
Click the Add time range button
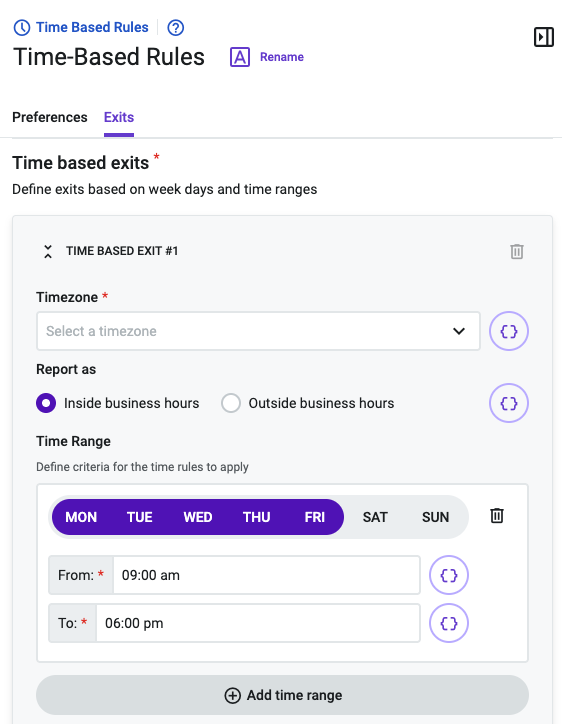(282, 695)
